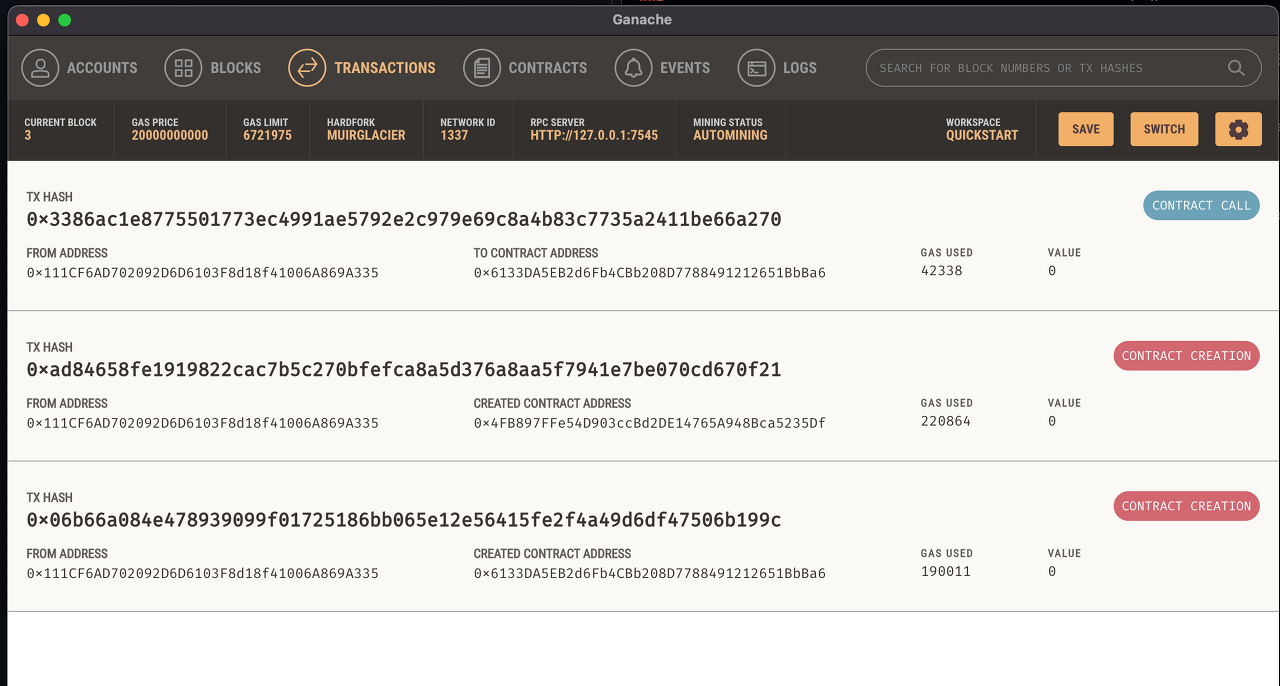Click the Transactions arrows icon
The height and width of the screenshot is (686, 1280).
(x=307, y=68)
